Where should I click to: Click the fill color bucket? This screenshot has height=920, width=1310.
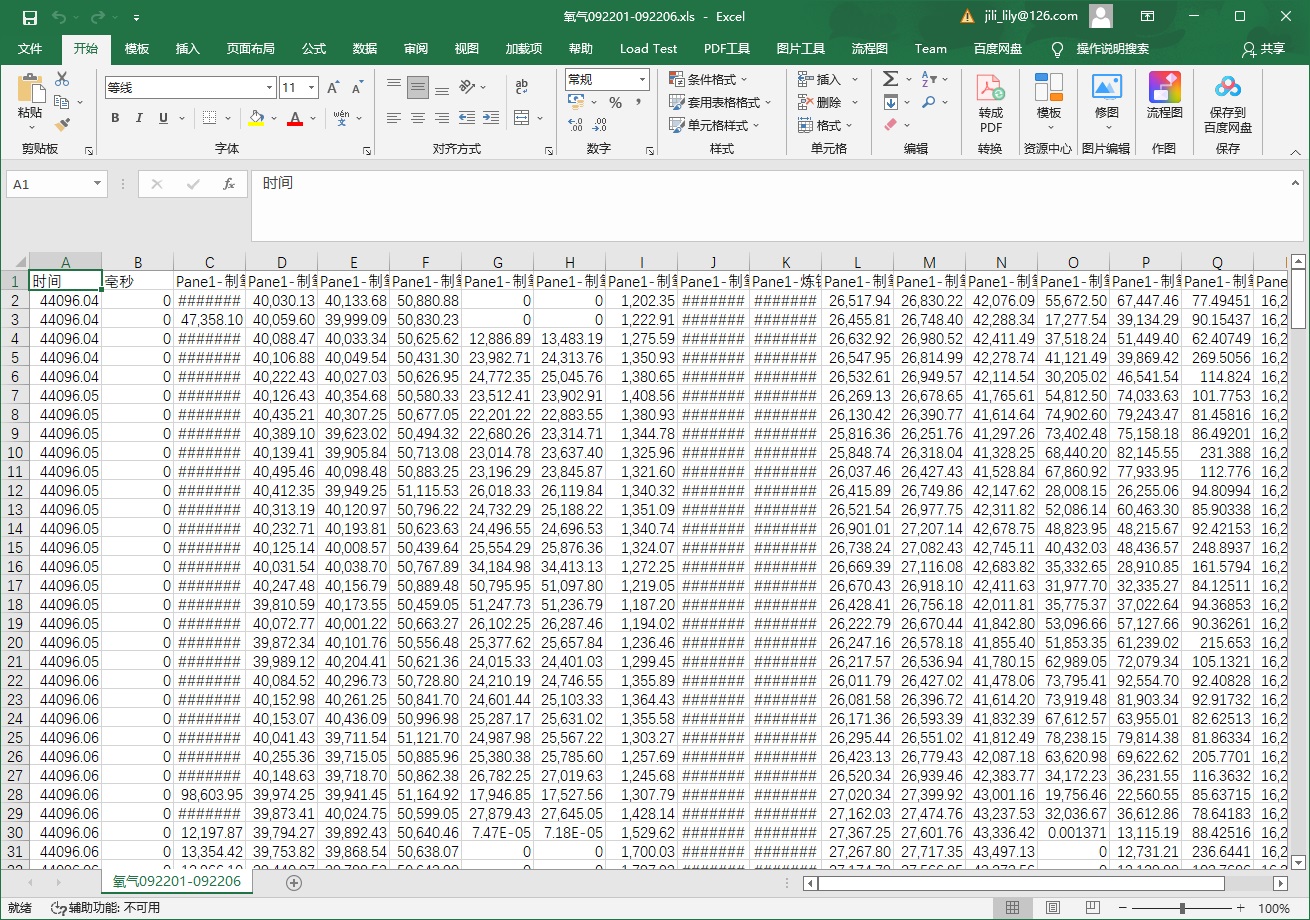click(x=257, y=118)
